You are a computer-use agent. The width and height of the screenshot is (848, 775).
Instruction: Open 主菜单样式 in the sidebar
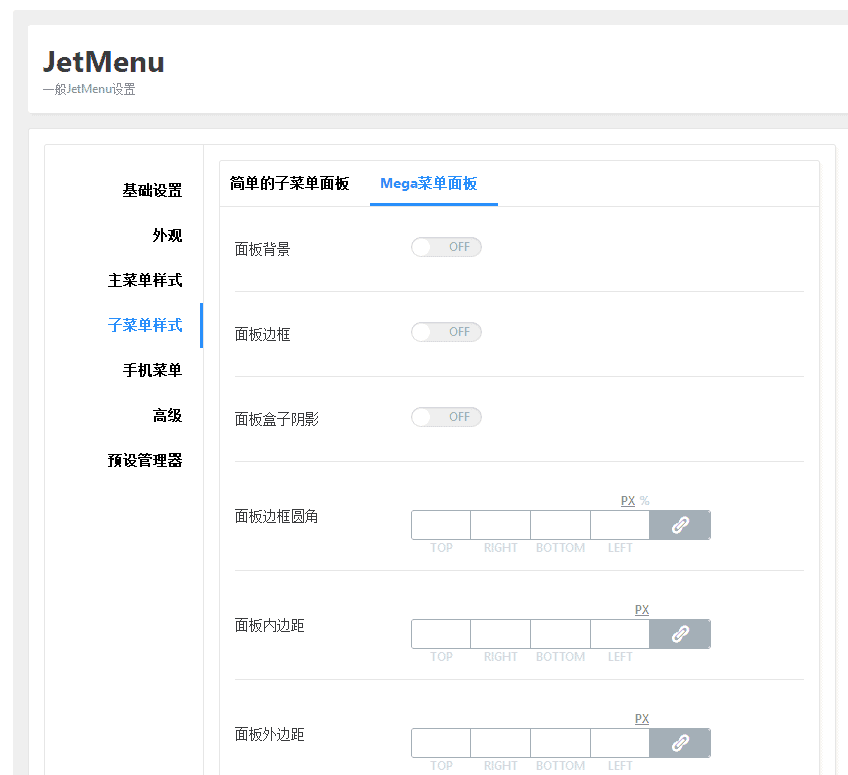[x=145, y=280]
